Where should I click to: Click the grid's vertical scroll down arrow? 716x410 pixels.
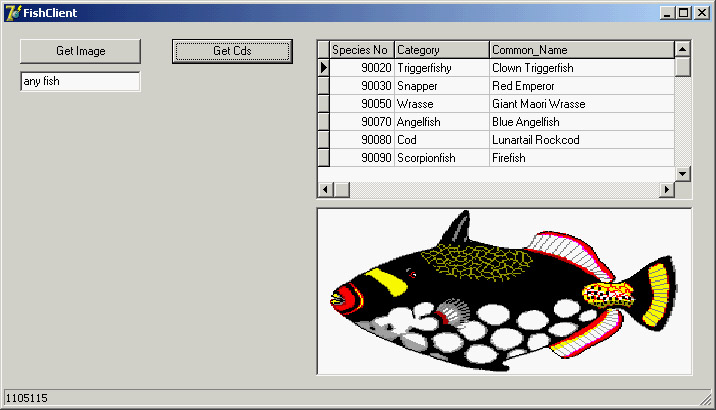(683, 174)
